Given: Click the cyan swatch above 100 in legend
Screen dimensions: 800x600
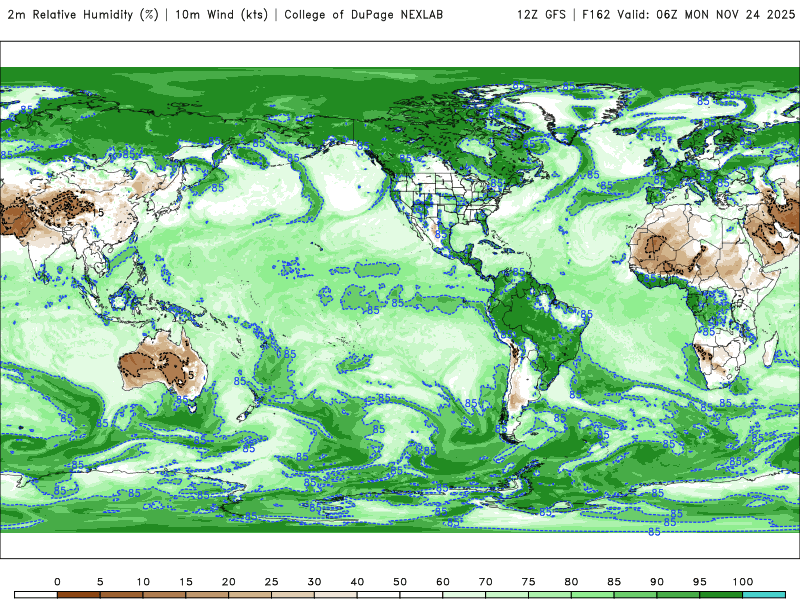Looking at the screenshot, I should pyautogui.click(x=764, y=595).
